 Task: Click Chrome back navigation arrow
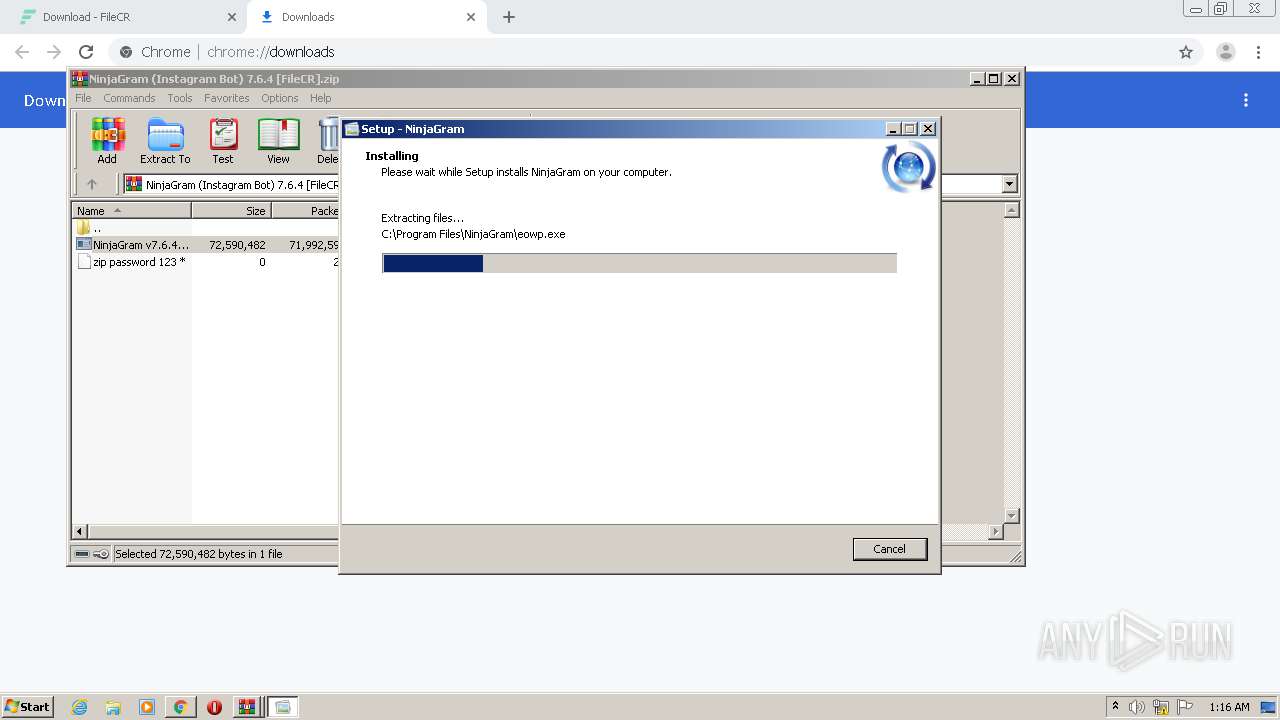point(22,52)
